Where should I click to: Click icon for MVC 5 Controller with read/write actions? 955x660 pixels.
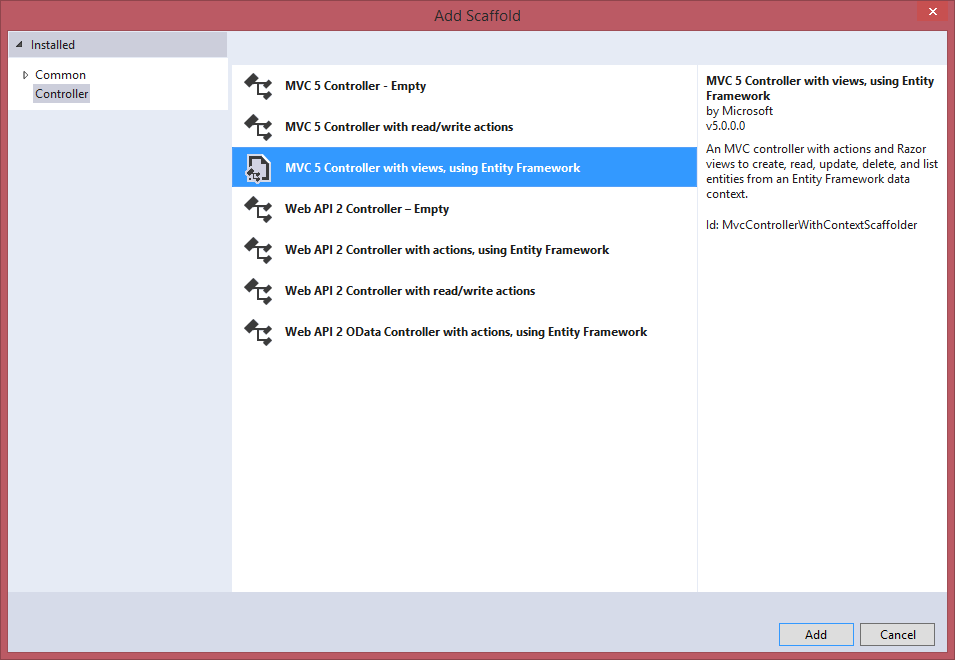[x=258, y=127]
